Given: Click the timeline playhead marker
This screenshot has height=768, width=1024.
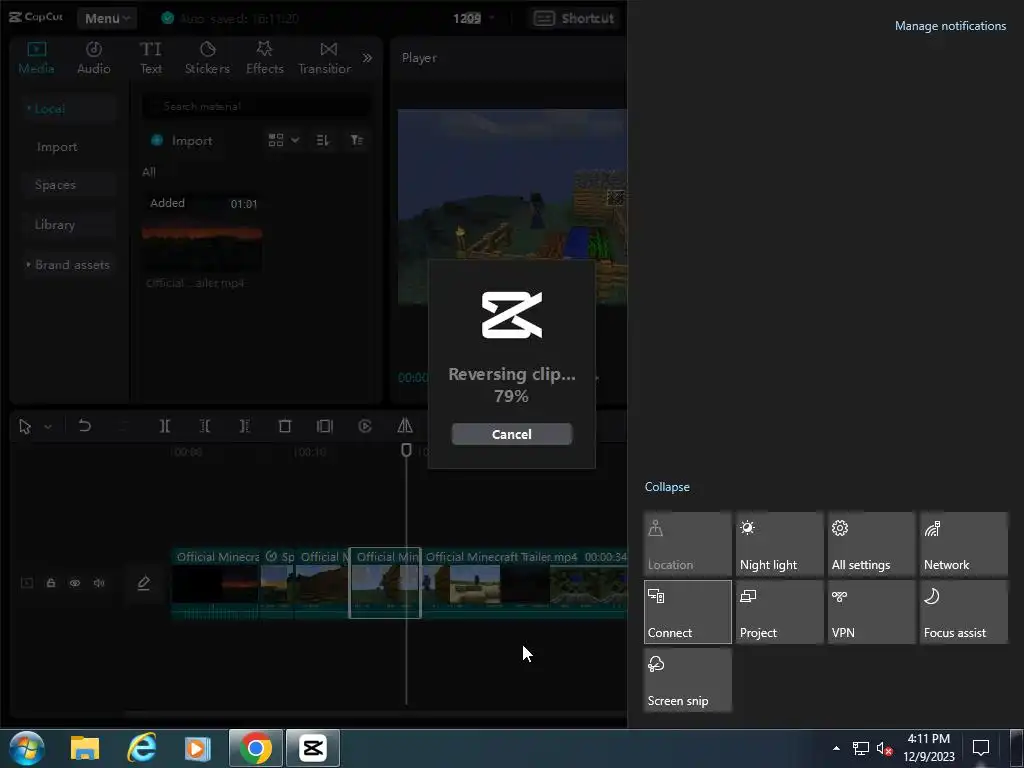Looking at the screenshot, I should click(x=406, y=450).
